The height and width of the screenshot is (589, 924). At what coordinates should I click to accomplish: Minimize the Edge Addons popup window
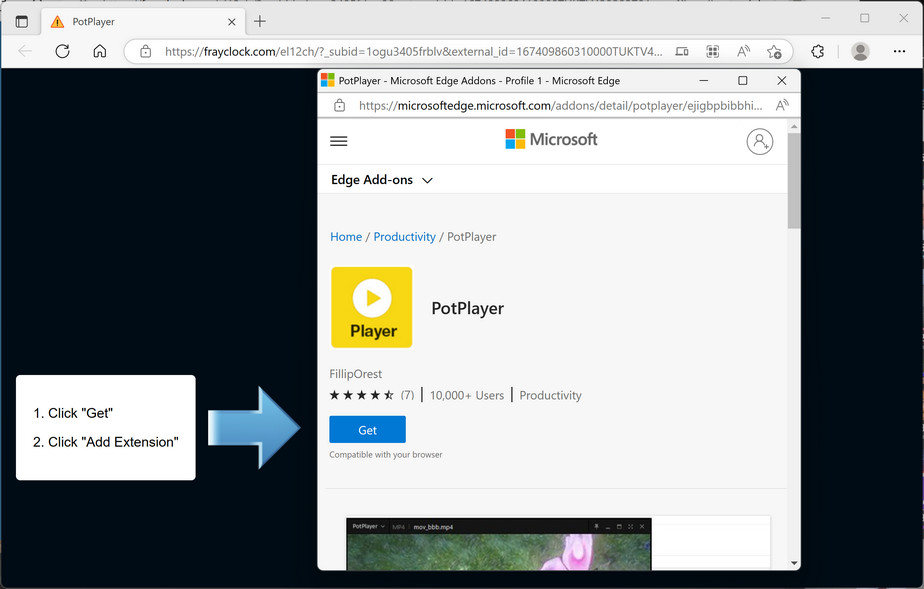(x=704, y=80)
